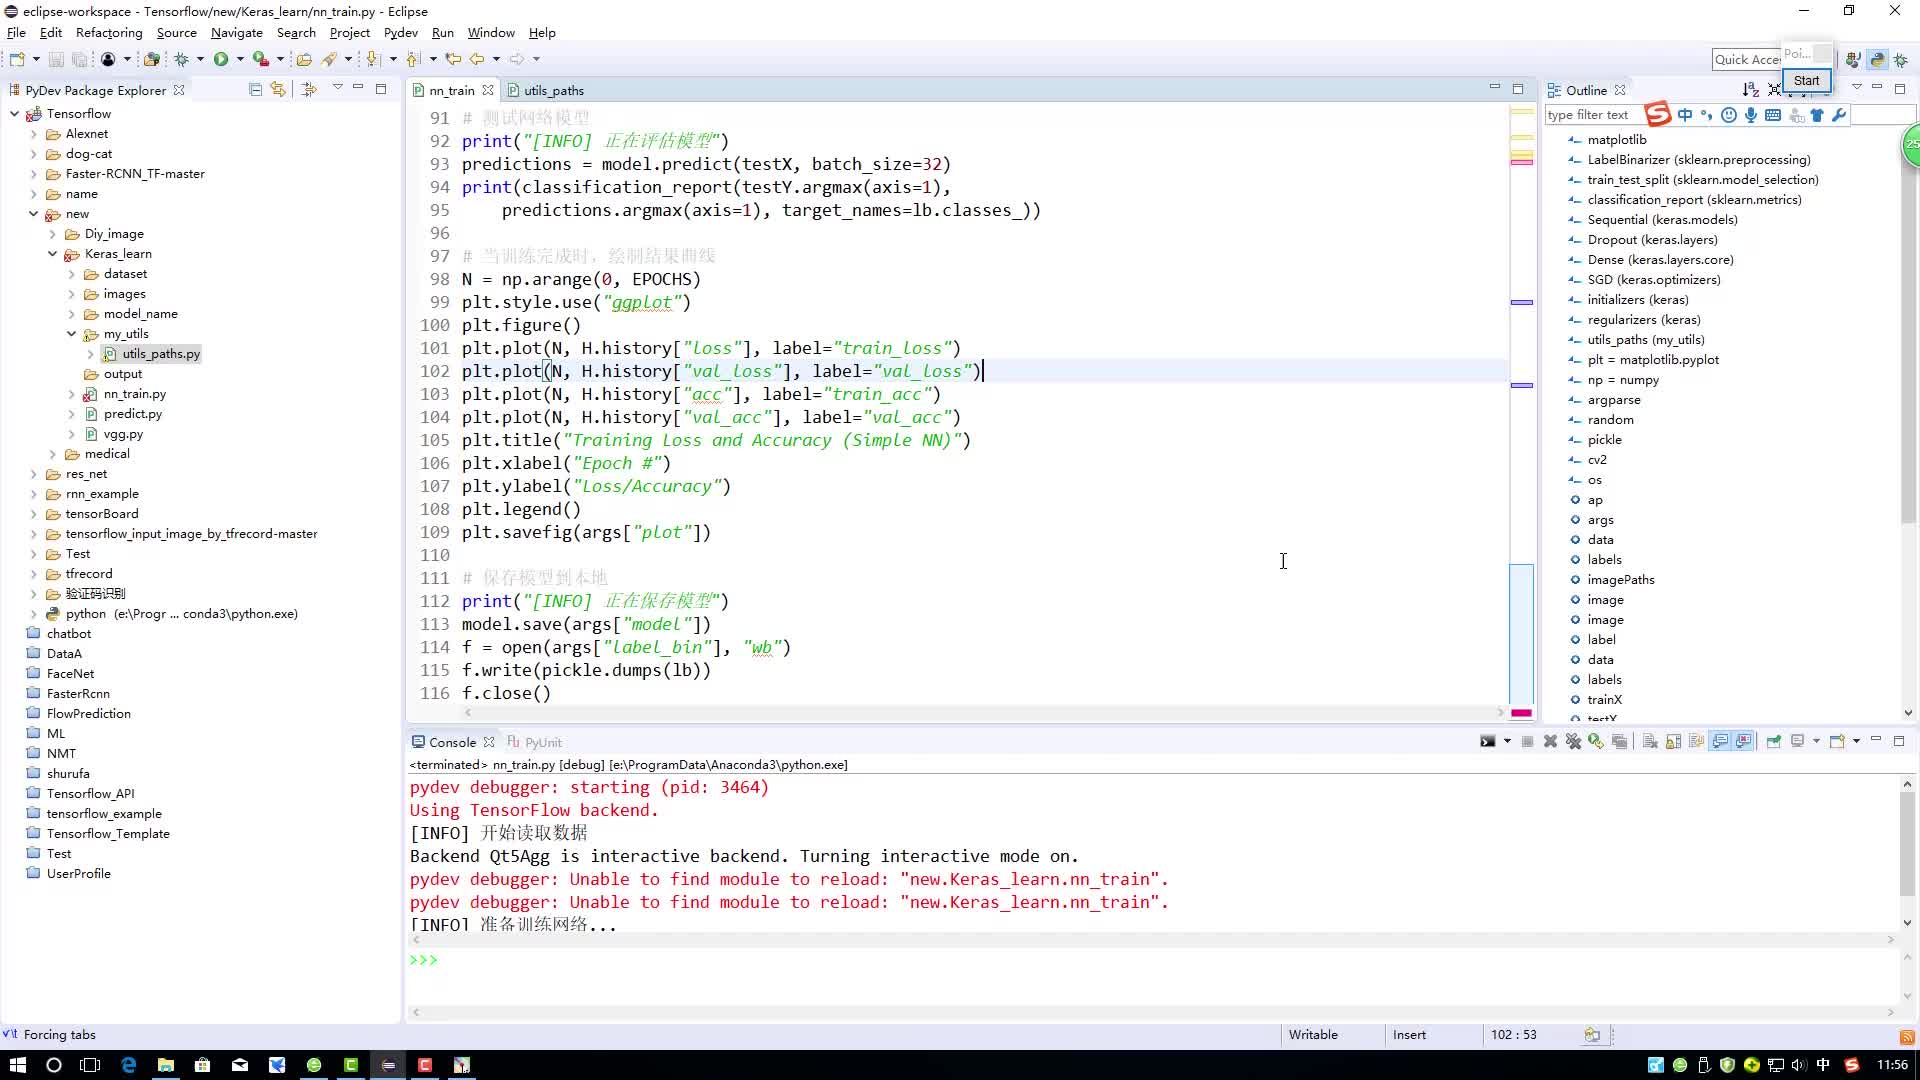Collapse all items in Outline view
The width and height of the screenshot is (1920, 1080).
pyautogui.click(x=1774, y=90)
